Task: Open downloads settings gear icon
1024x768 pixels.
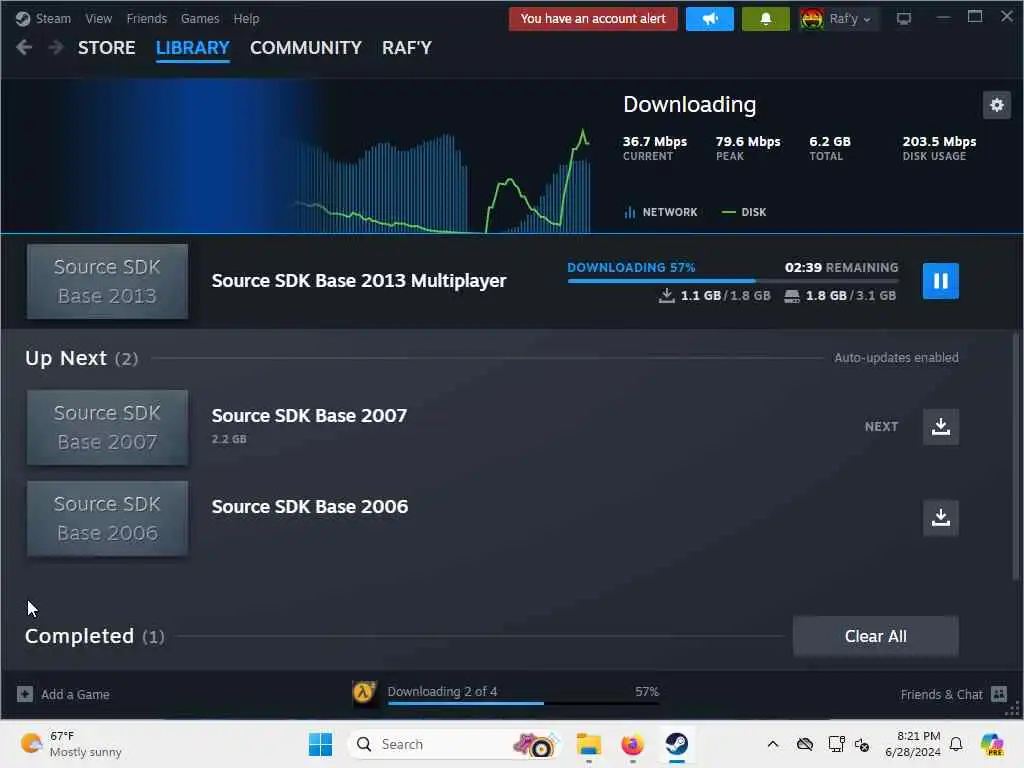Action: pos(997,104)
